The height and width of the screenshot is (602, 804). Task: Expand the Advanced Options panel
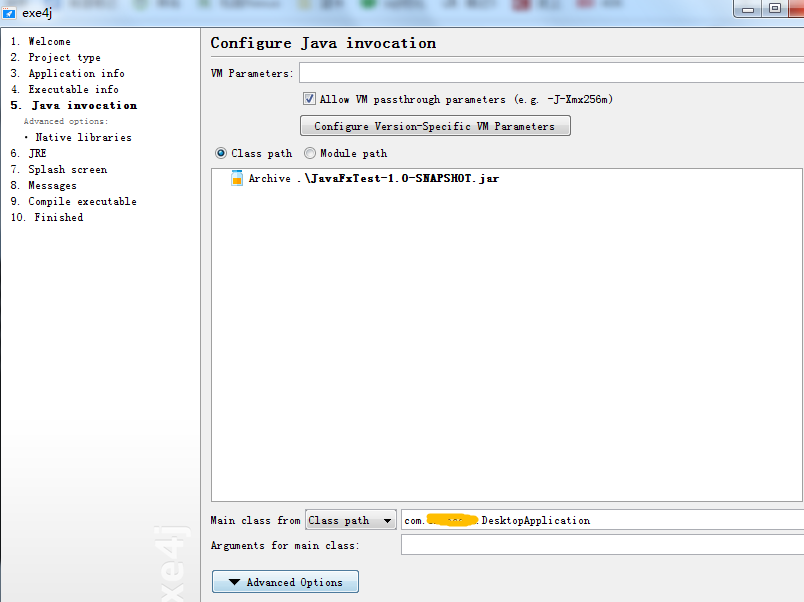coord(285,581)
